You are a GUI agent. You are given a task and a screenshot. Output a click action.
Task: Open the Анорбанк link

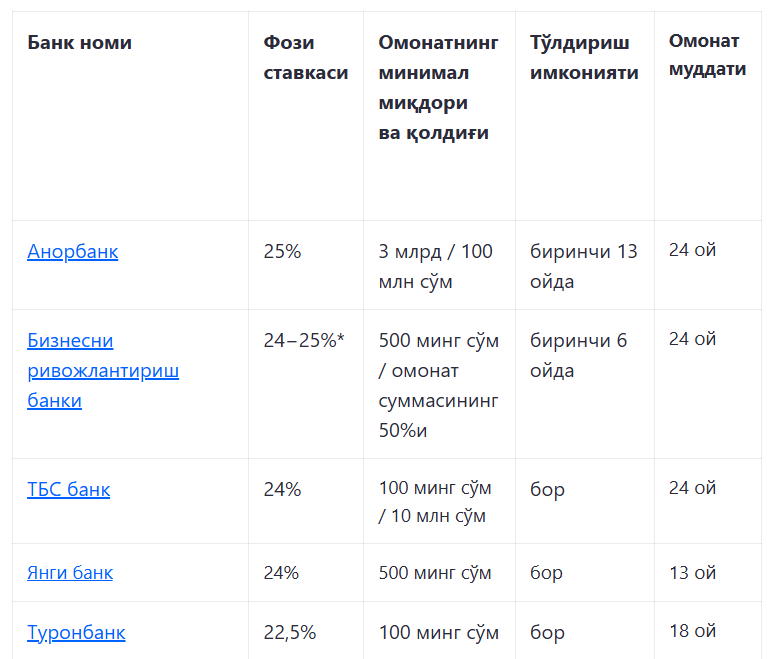[73, 251]
